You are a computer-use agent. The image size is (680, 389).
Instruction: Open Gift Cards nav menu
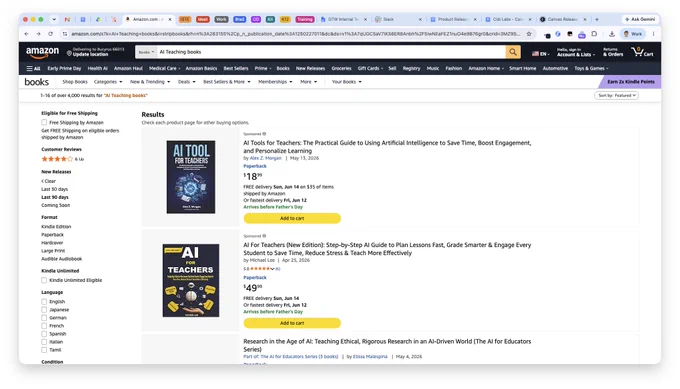pyautogui.click(x=370, y=69)
